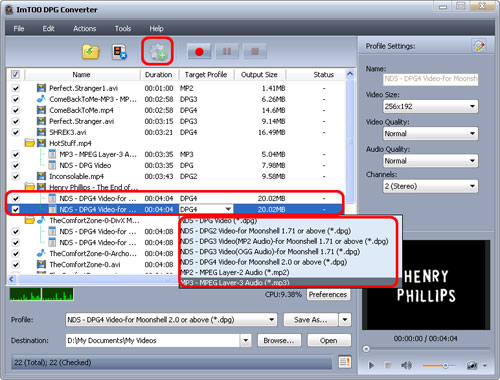Click the preview seek bar handle
Image resolution: width=500 pixels, height=380 pixels.
point(366,349)
